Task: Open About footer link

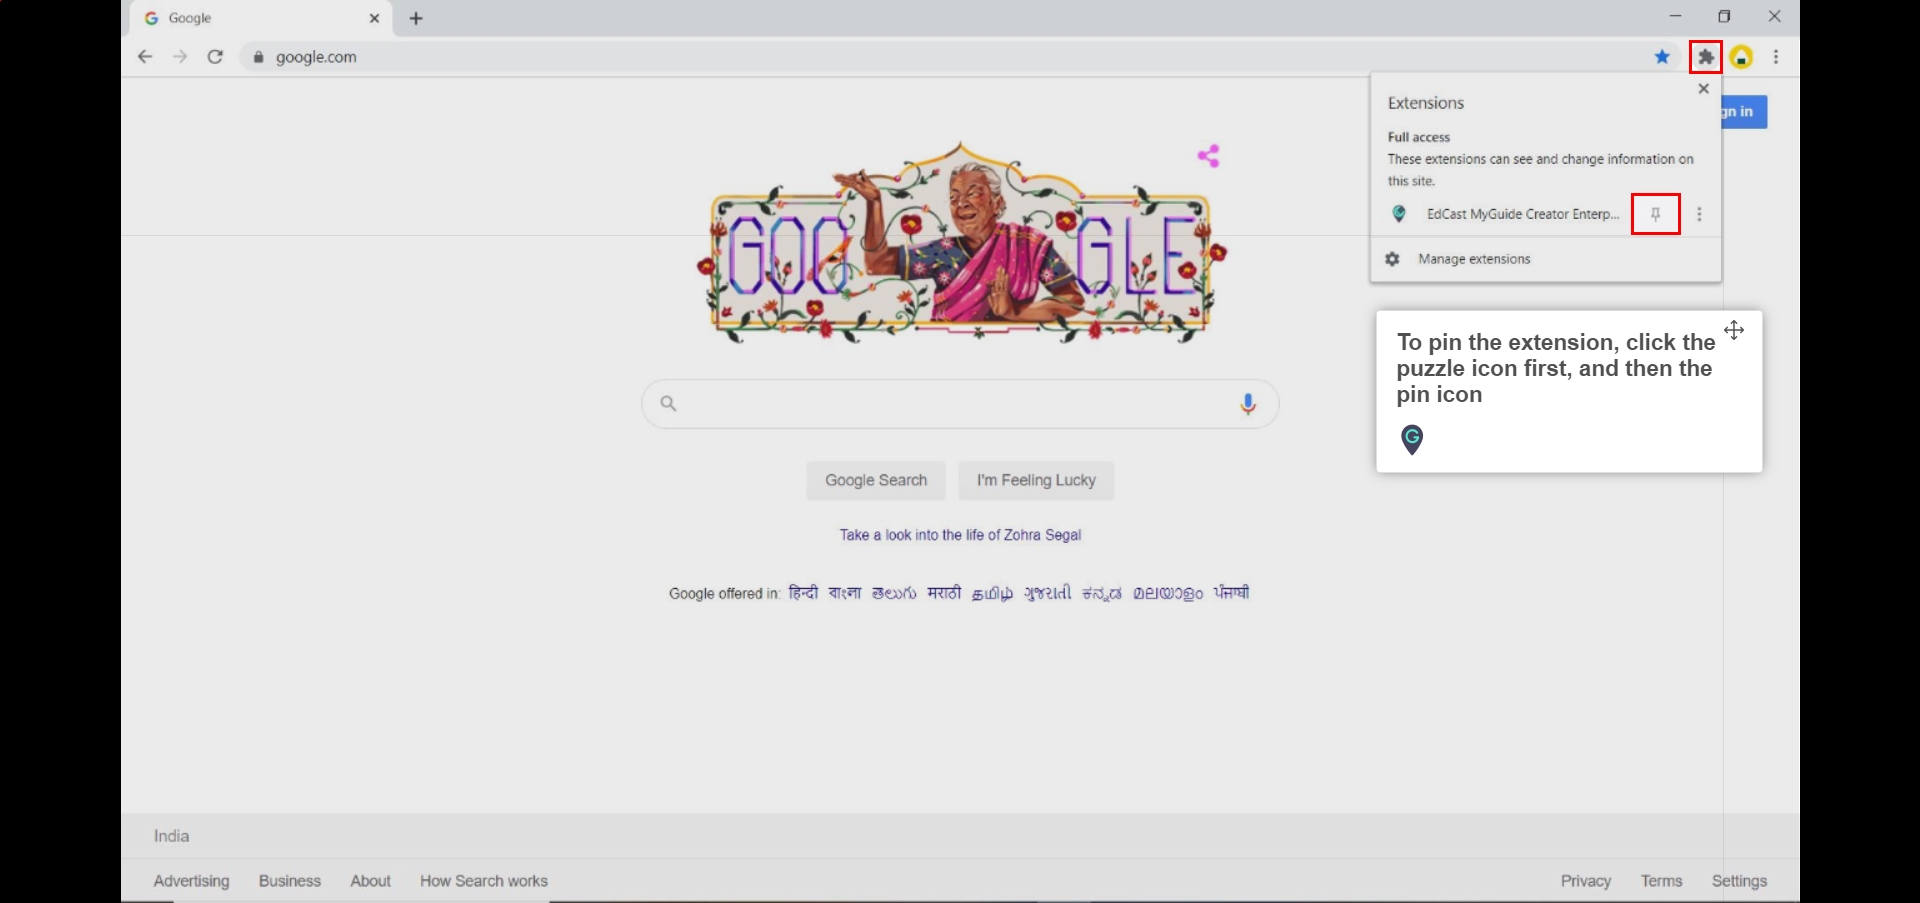Action: tap(370, 881)
